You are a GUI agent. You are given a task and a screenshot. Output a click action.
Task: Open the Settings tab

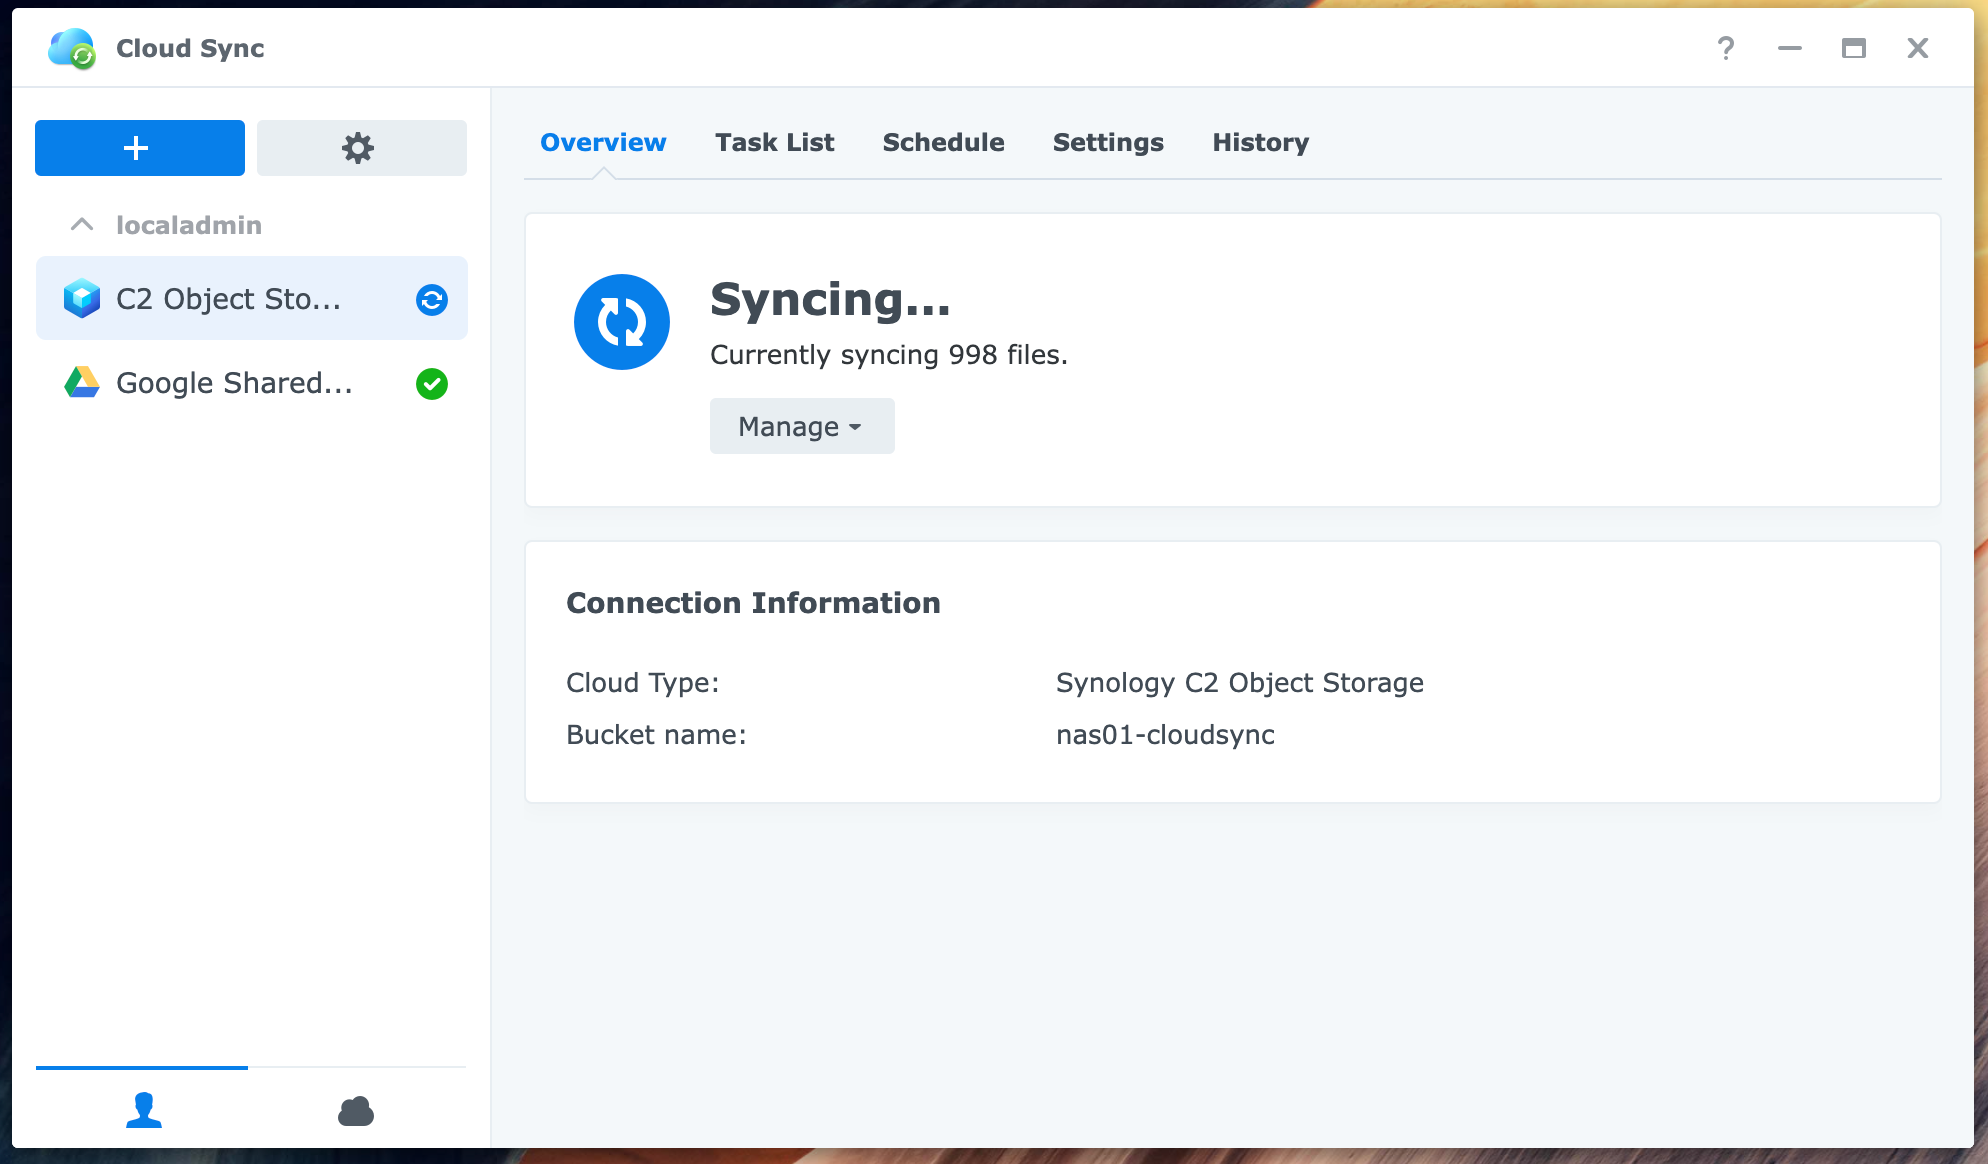click(x=1108, y=142)
